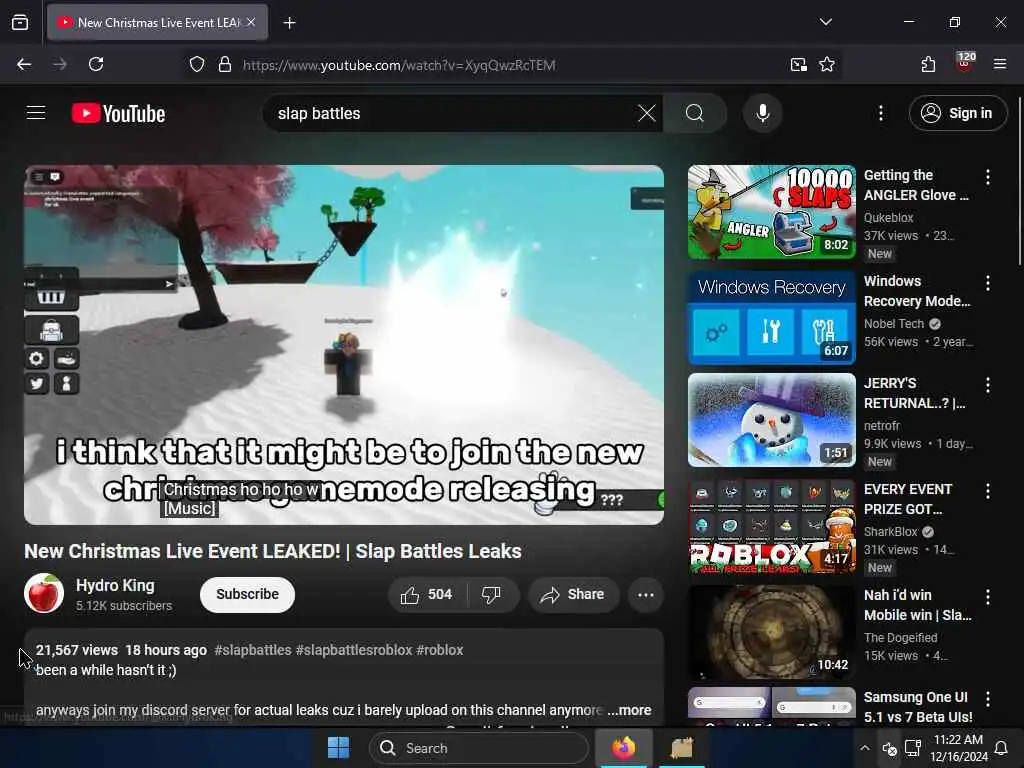Go back to the previous page
Viewport: 1024px width, 768px height.
coord(24,65)
